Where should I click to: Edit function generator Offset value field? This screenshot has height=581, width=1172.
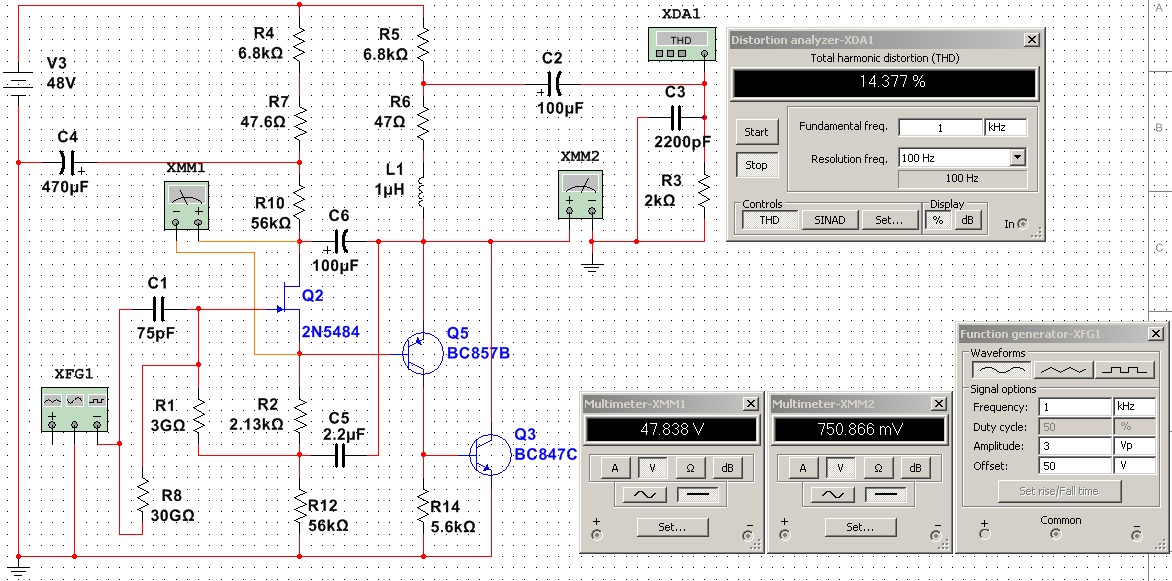pos(1075,465)
